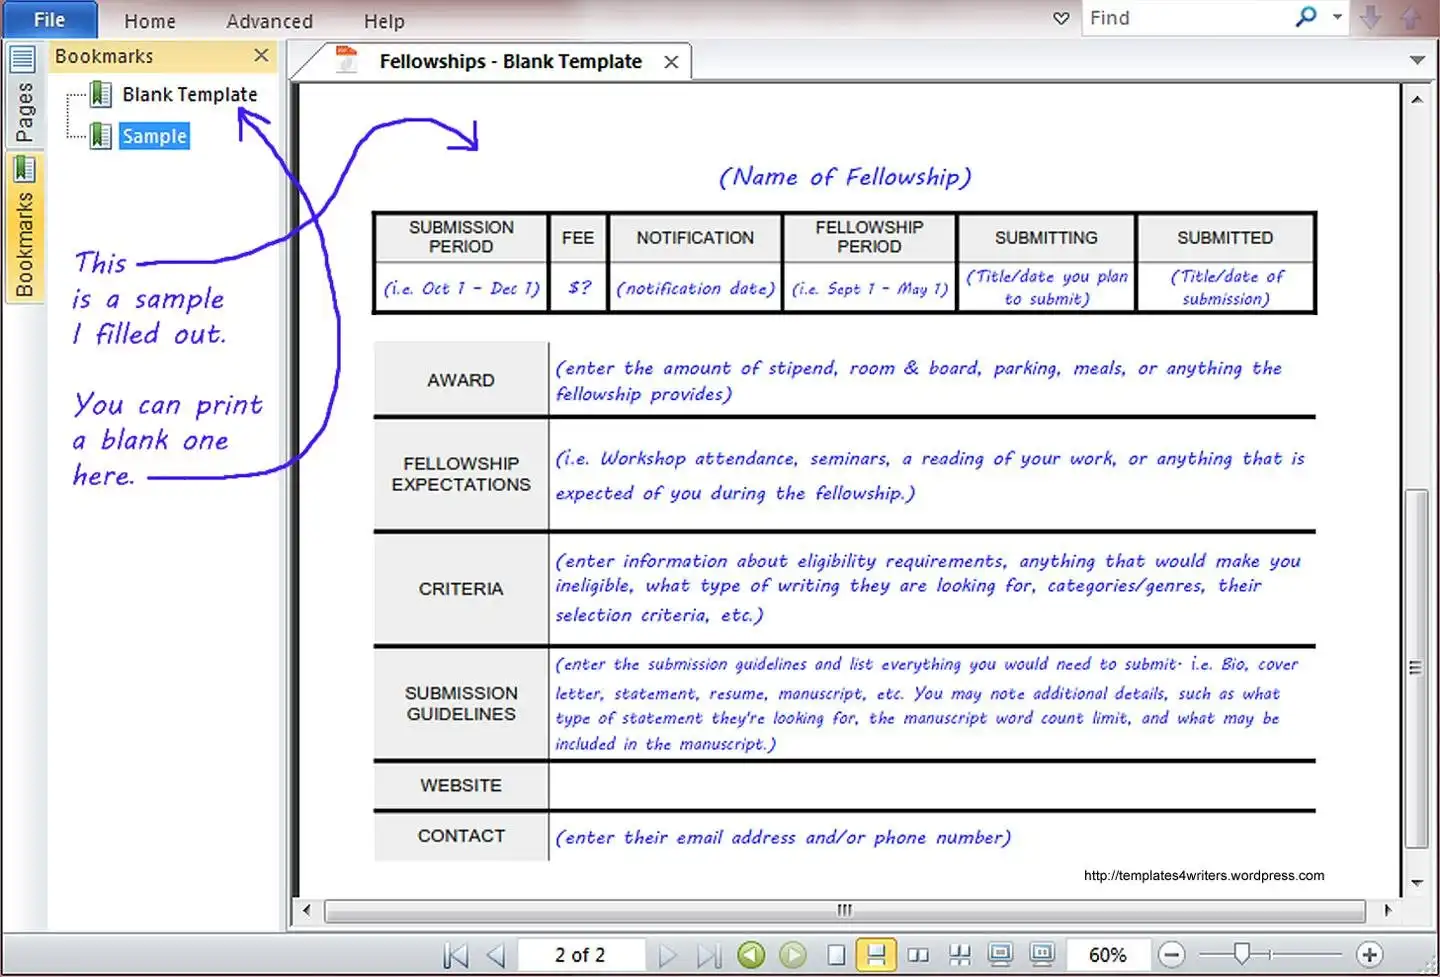This screenshot has height=977, width=1440.
Task: Click the SUBMITTING table header
Action: coord(1046,238)
